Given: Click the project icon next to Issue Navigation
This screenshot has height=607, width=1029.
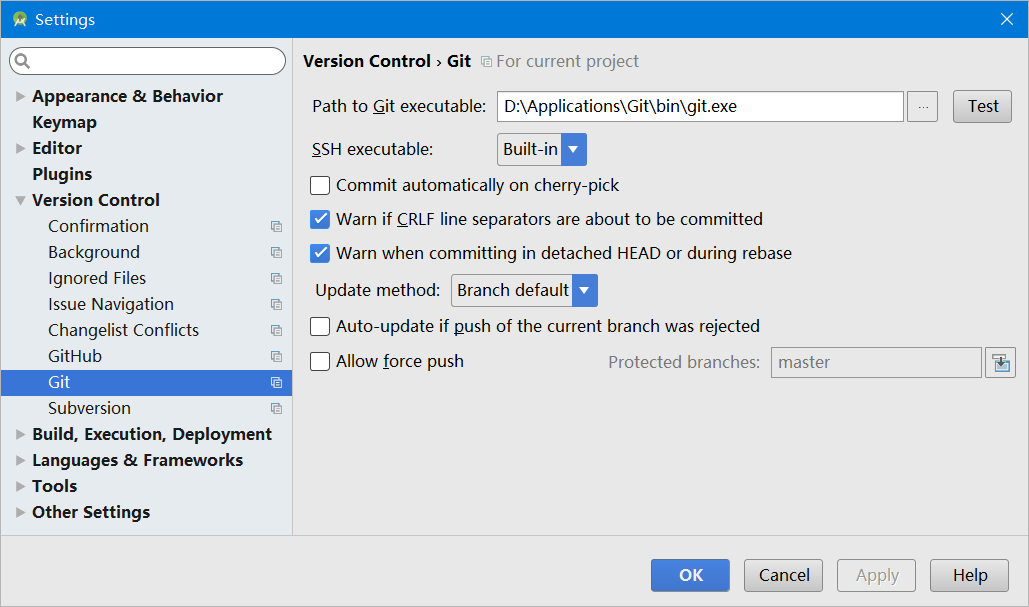Looking at the screenshot, I should (277, 305).
